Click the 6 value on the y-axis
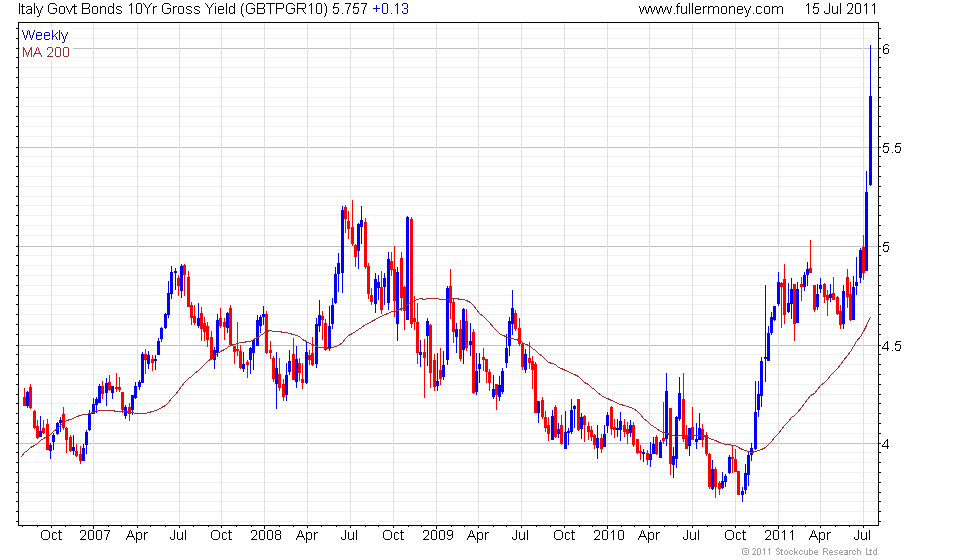Screen dimensions: 960x560 (x=886, y=50)
